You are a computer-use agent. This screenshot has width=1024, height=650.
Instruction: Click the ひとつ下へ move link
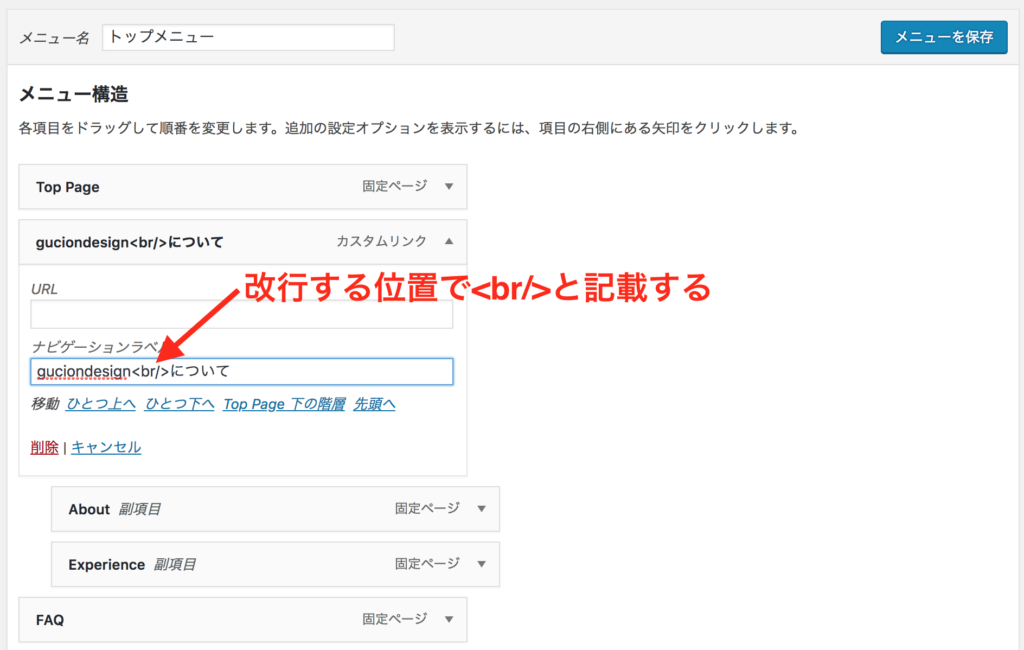pos(180,404)
